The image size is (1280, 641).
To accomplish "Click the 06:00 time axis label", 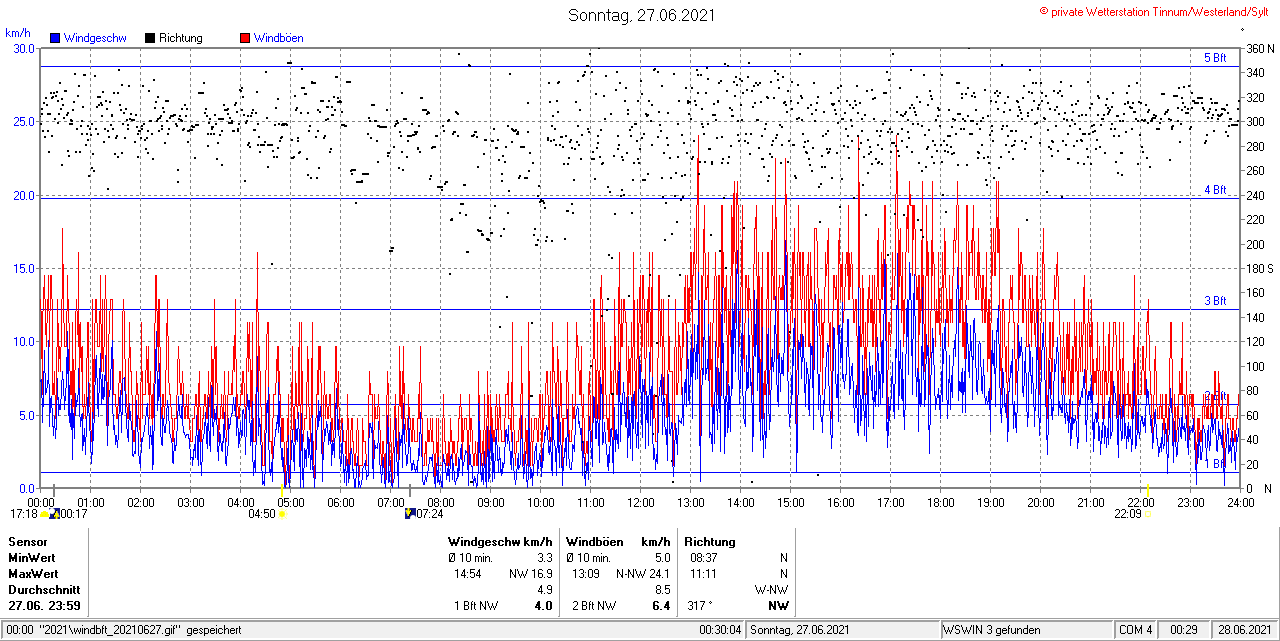I will click(341, 502).
